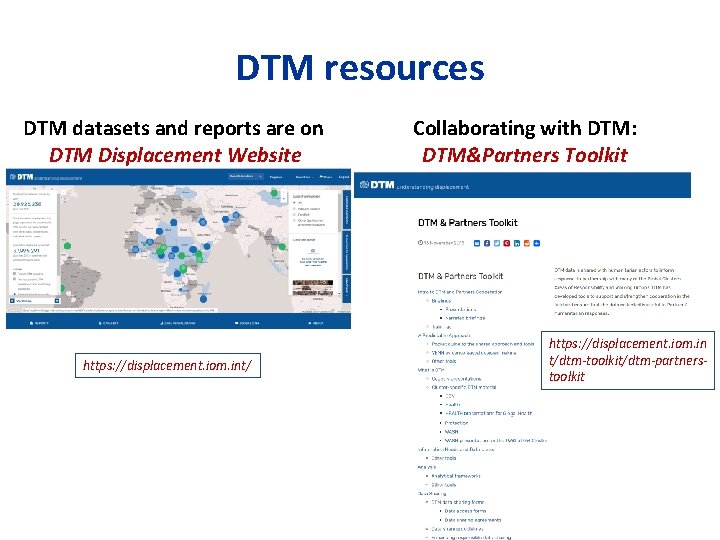Click the green map marker over Mongolia
Screen dimensions: 720x540
274,193
